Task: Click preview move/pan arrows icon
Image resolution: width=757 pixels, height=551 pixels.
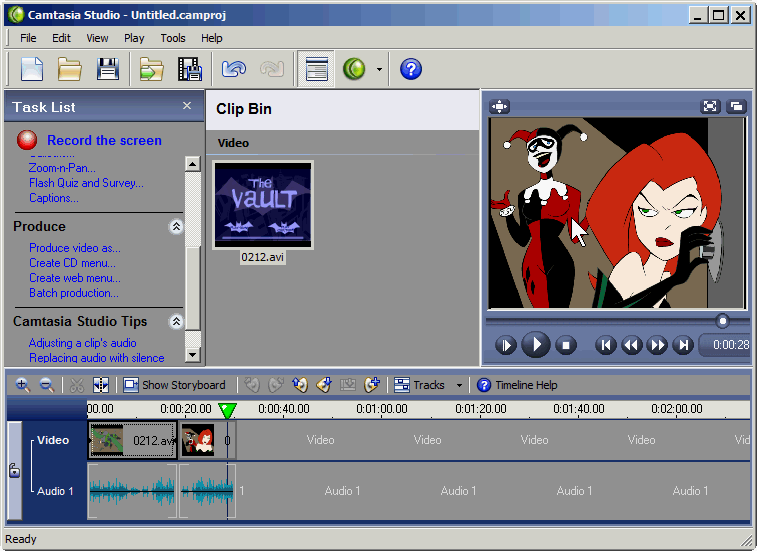Action: coord(500,106)
